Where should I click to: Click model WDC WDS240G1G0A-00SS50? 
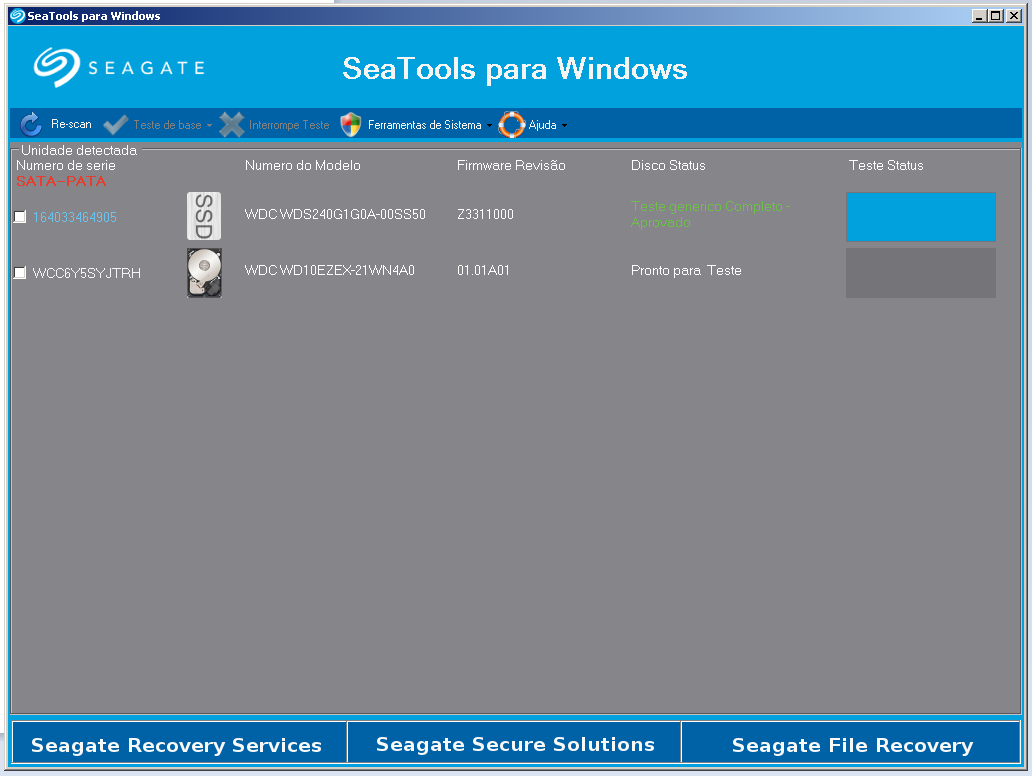pos(335,214)
